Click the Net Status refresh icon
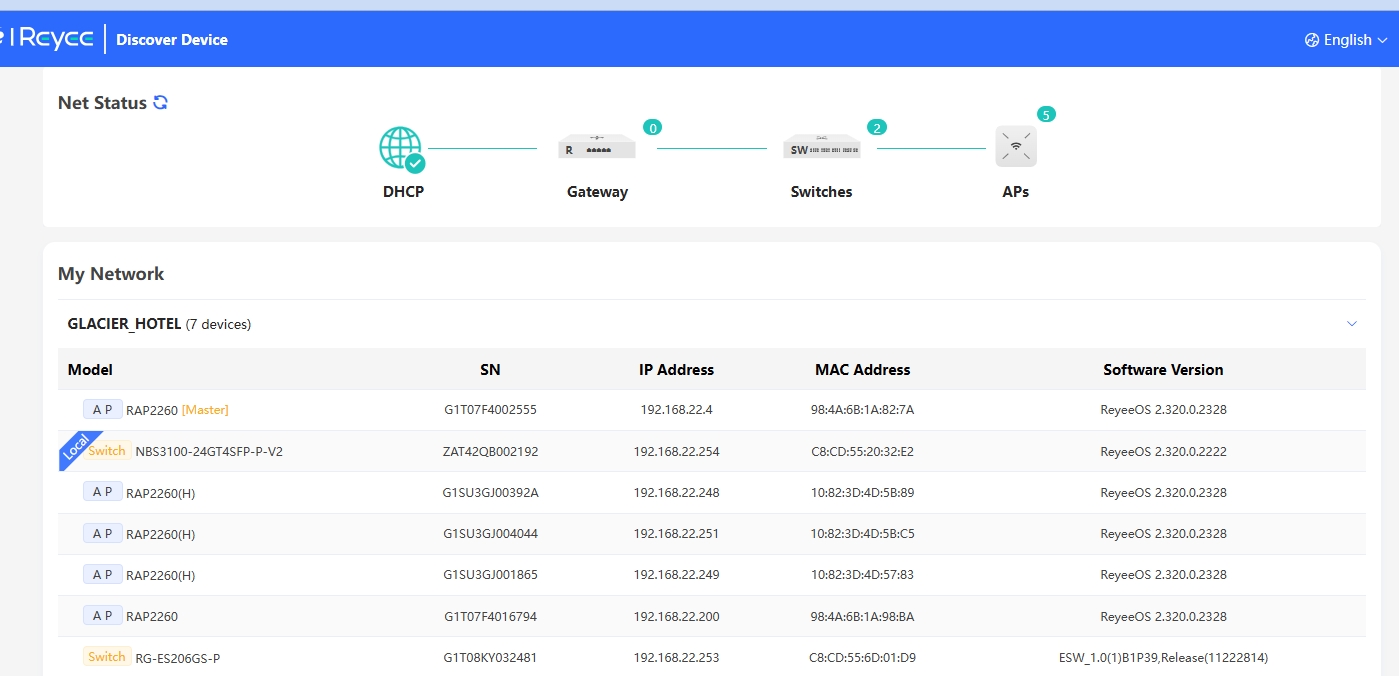Viewport: 1399px width, 676px height. pyautogui.click(x=160, y=102)
